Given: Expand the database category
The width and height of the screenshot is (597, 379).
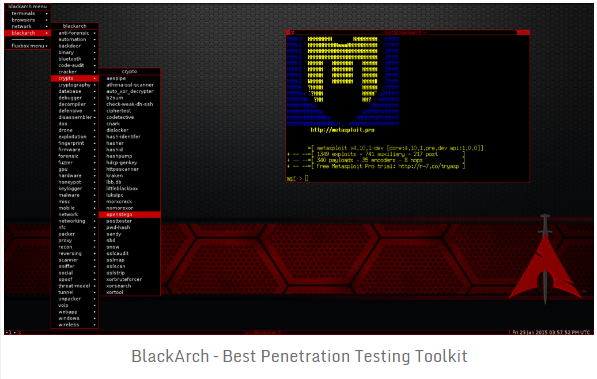Looking at the screenshot, I should [75, 91].
